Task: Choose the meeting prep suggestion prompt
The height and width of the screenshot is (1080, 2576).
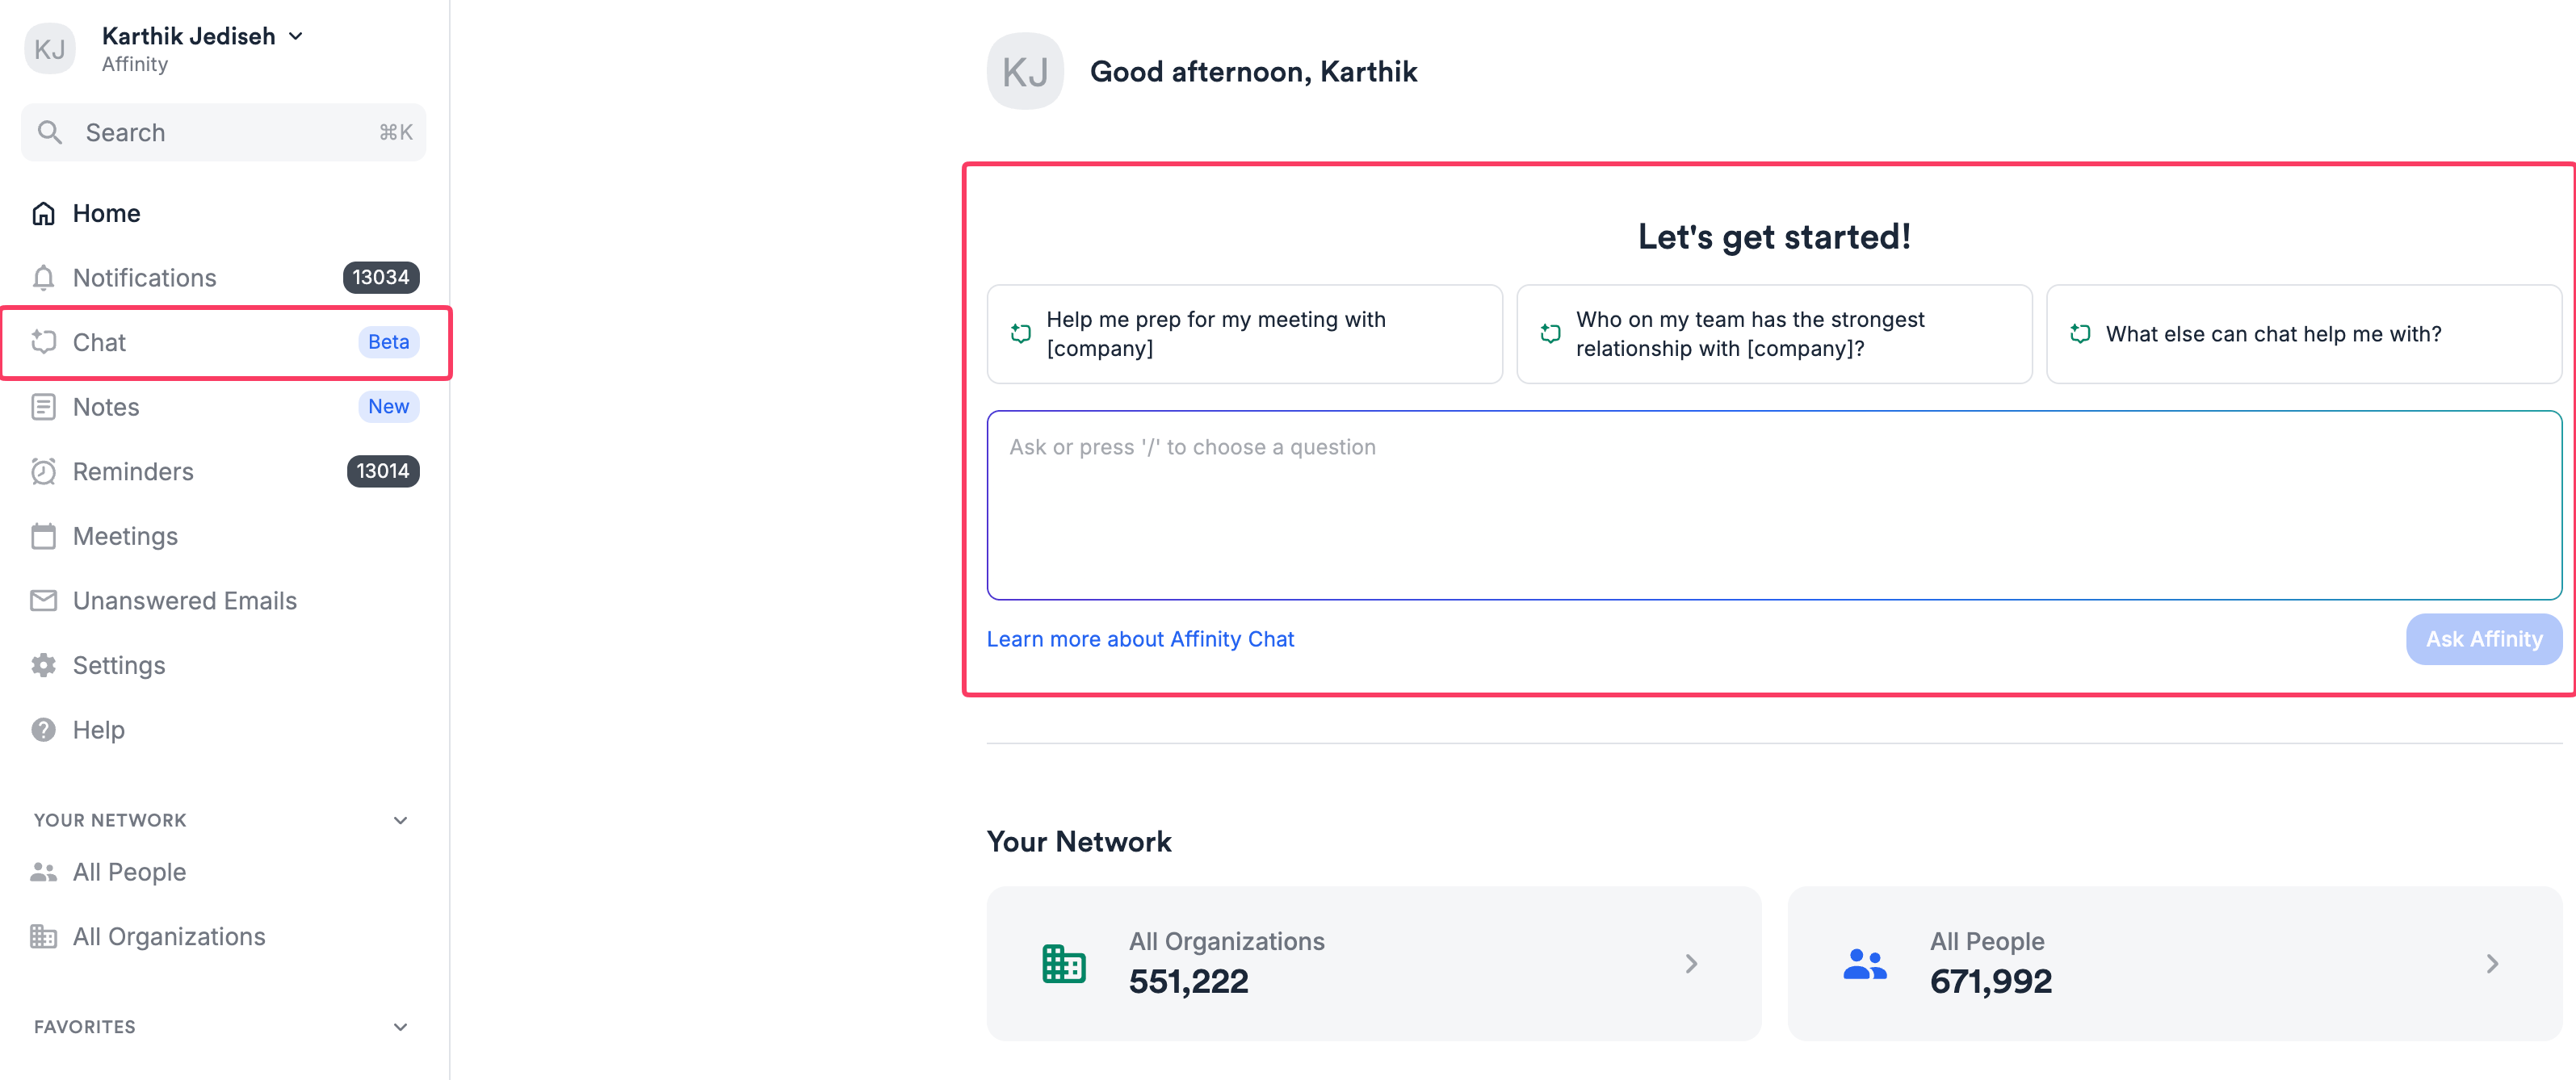Action: [1244, 334]
